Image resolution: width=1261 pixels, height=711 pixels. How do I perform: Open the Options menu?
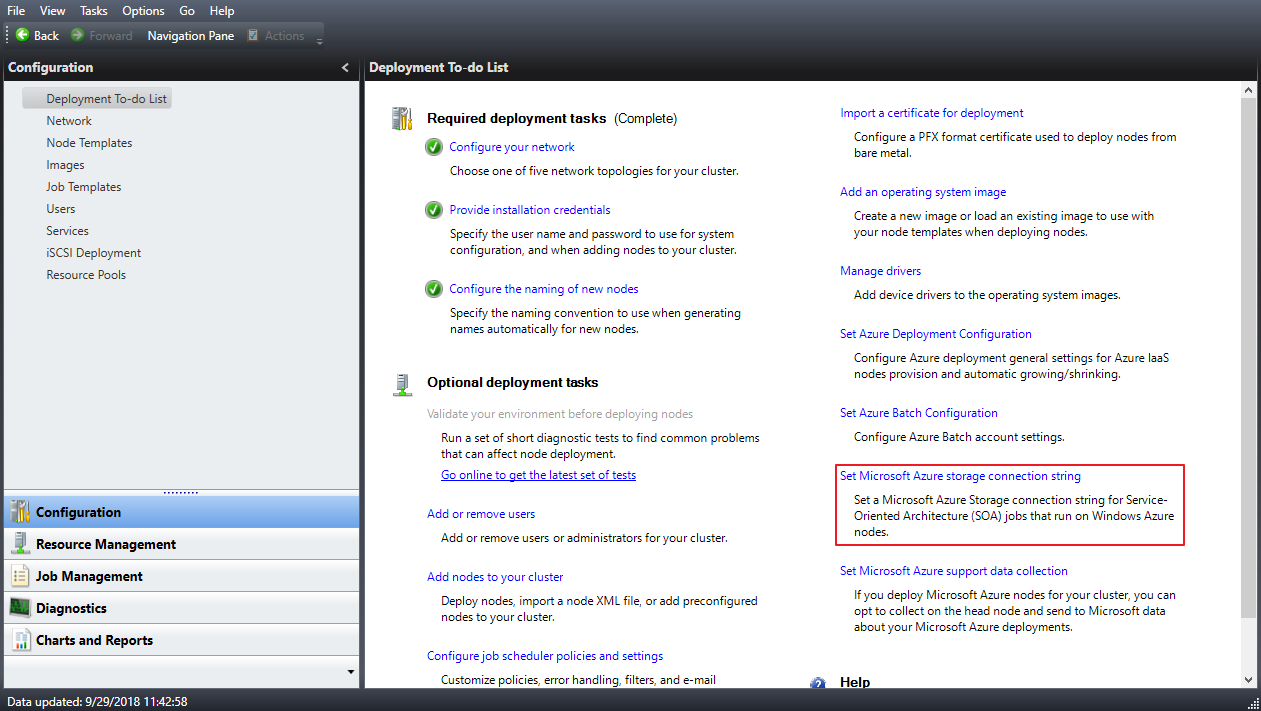(x=143, y=11)
